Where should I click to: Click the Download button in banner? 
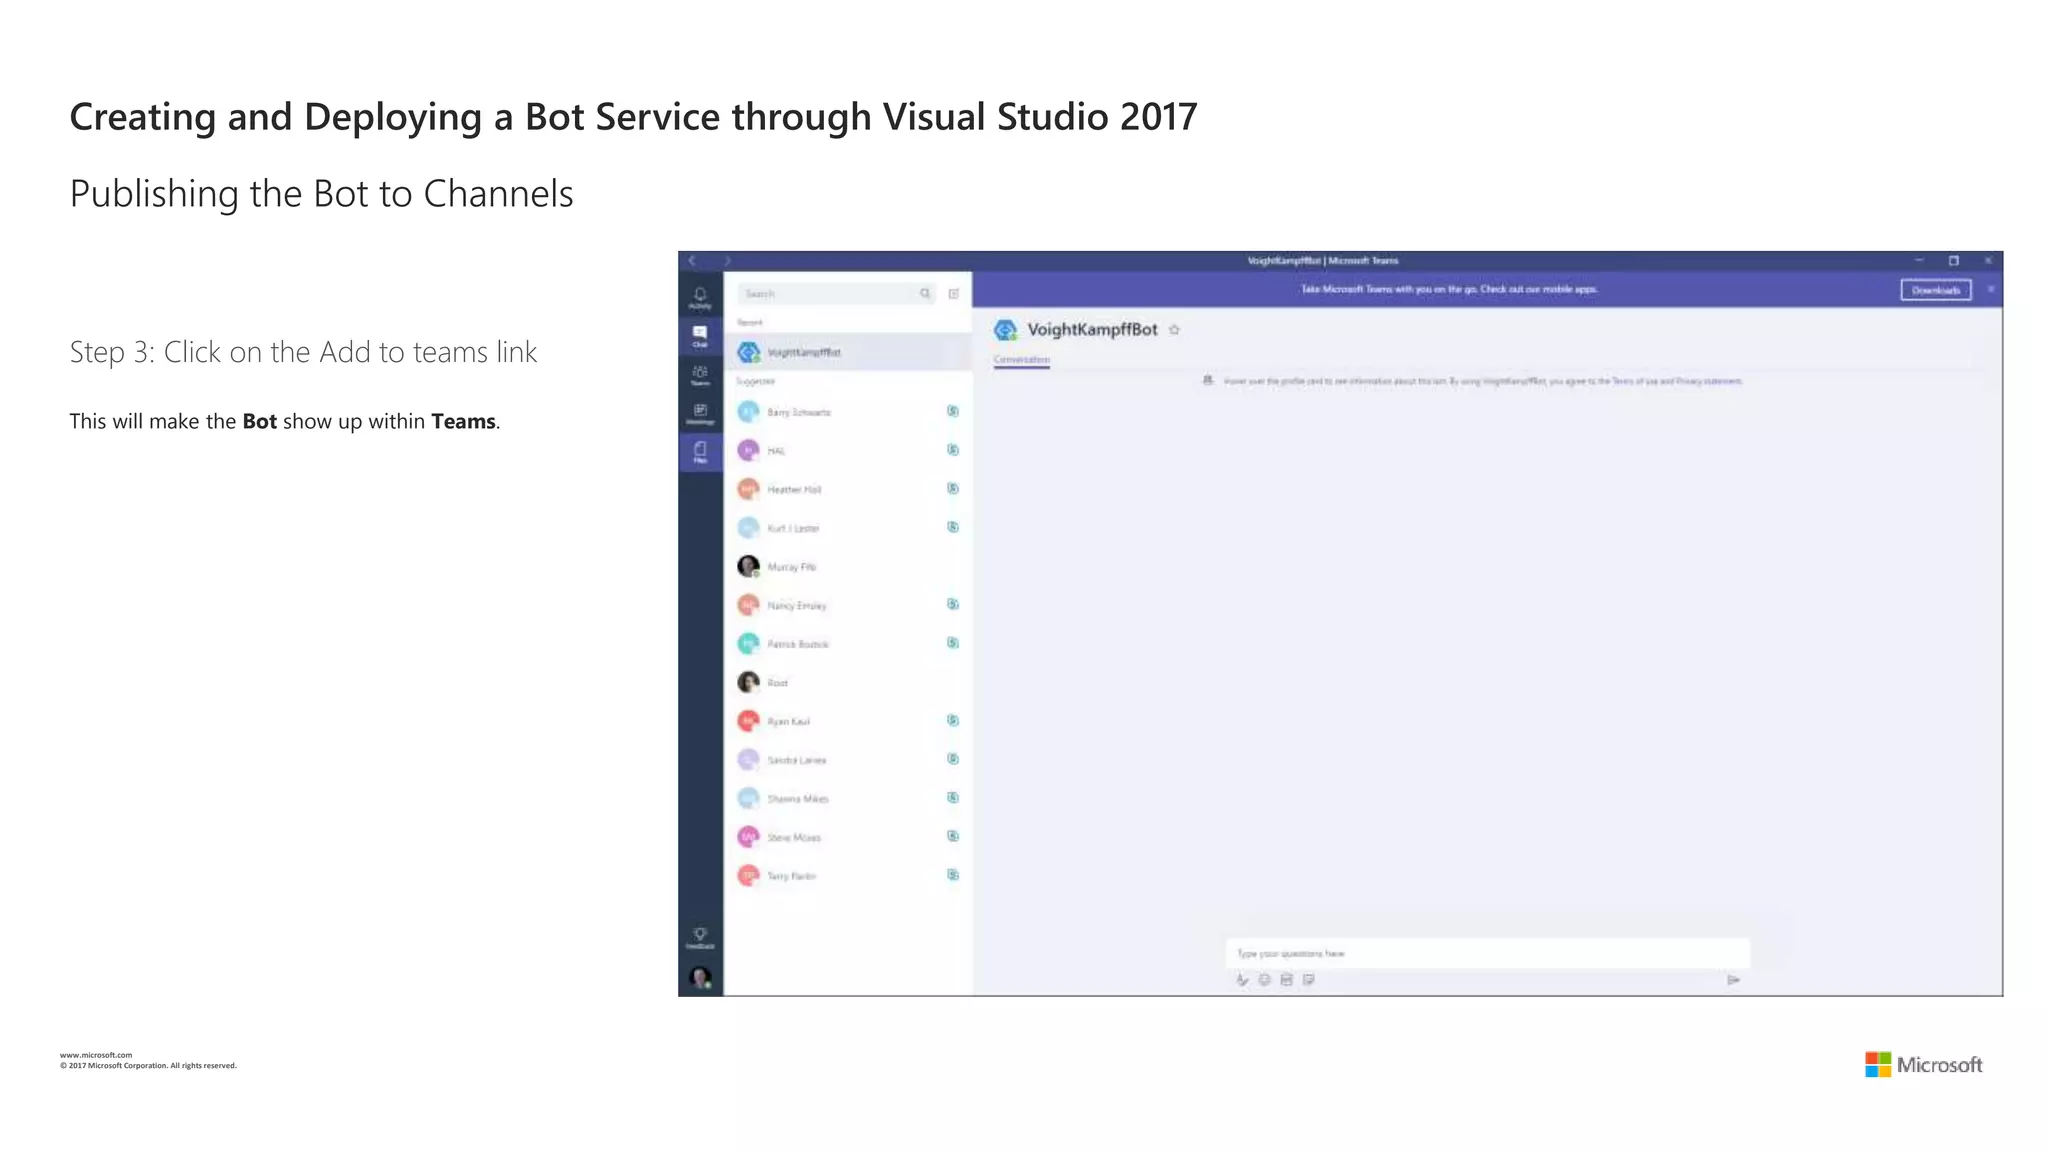coord(1935,290)
